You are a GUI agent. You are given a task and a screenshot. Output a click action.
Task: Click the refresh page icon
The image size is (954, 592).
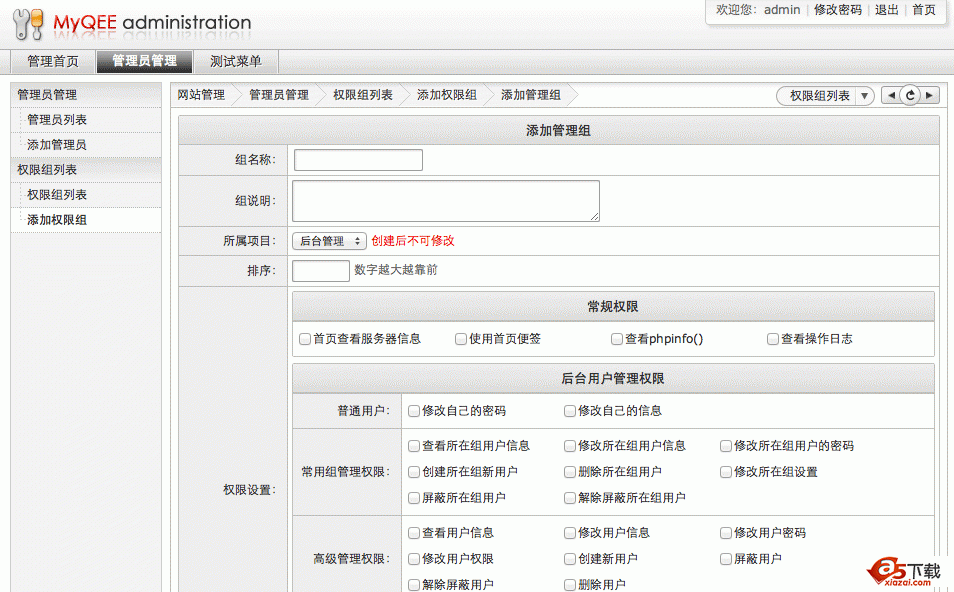910,95
